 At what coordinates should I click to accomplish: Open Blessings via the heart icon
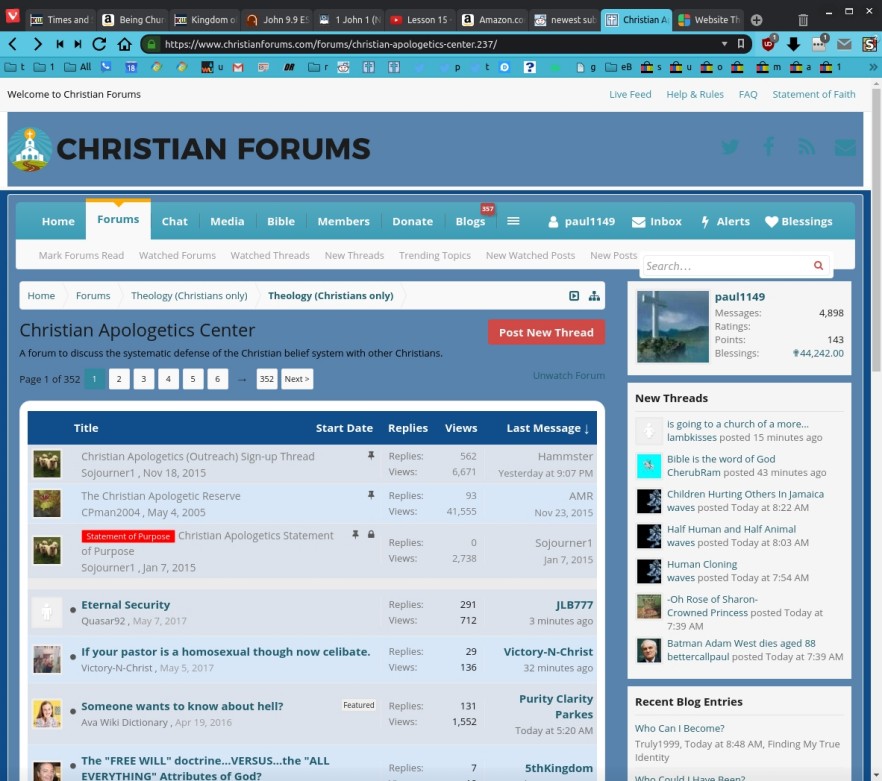pyautogui.click(x=770, y=221)
